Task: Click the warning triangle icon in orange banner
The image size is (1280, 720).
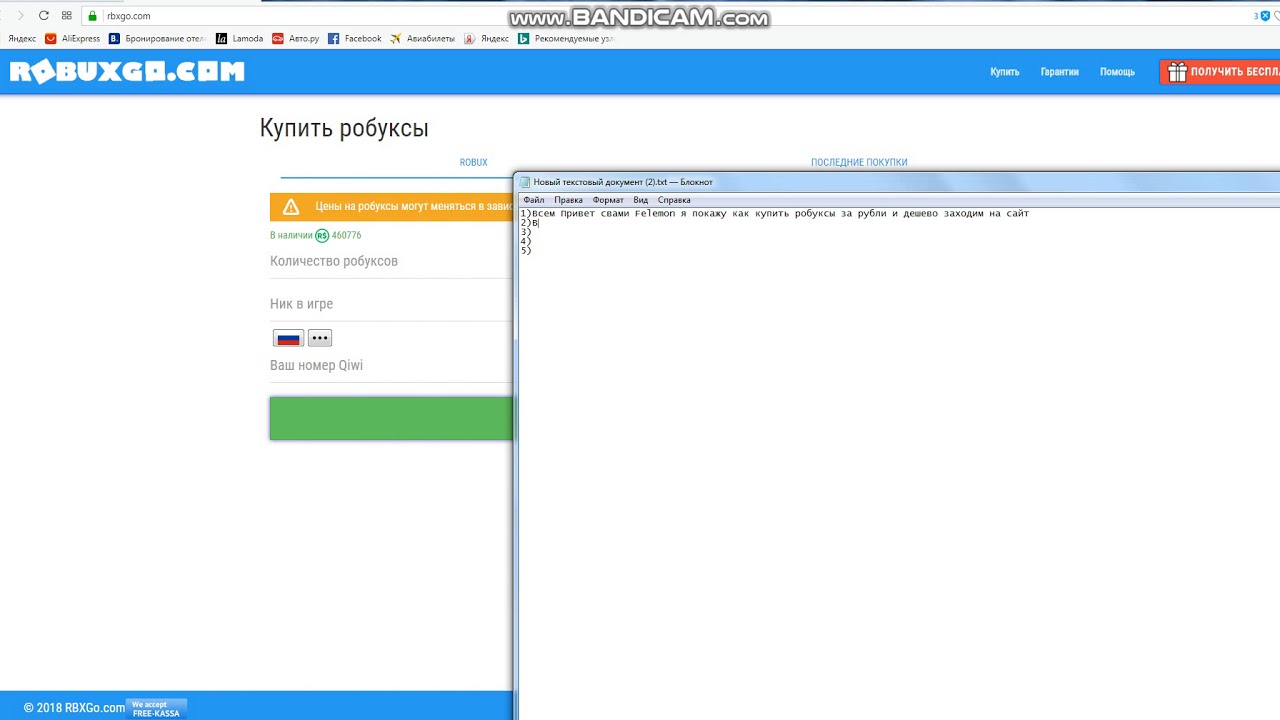Action: click(x=291, y=207)
